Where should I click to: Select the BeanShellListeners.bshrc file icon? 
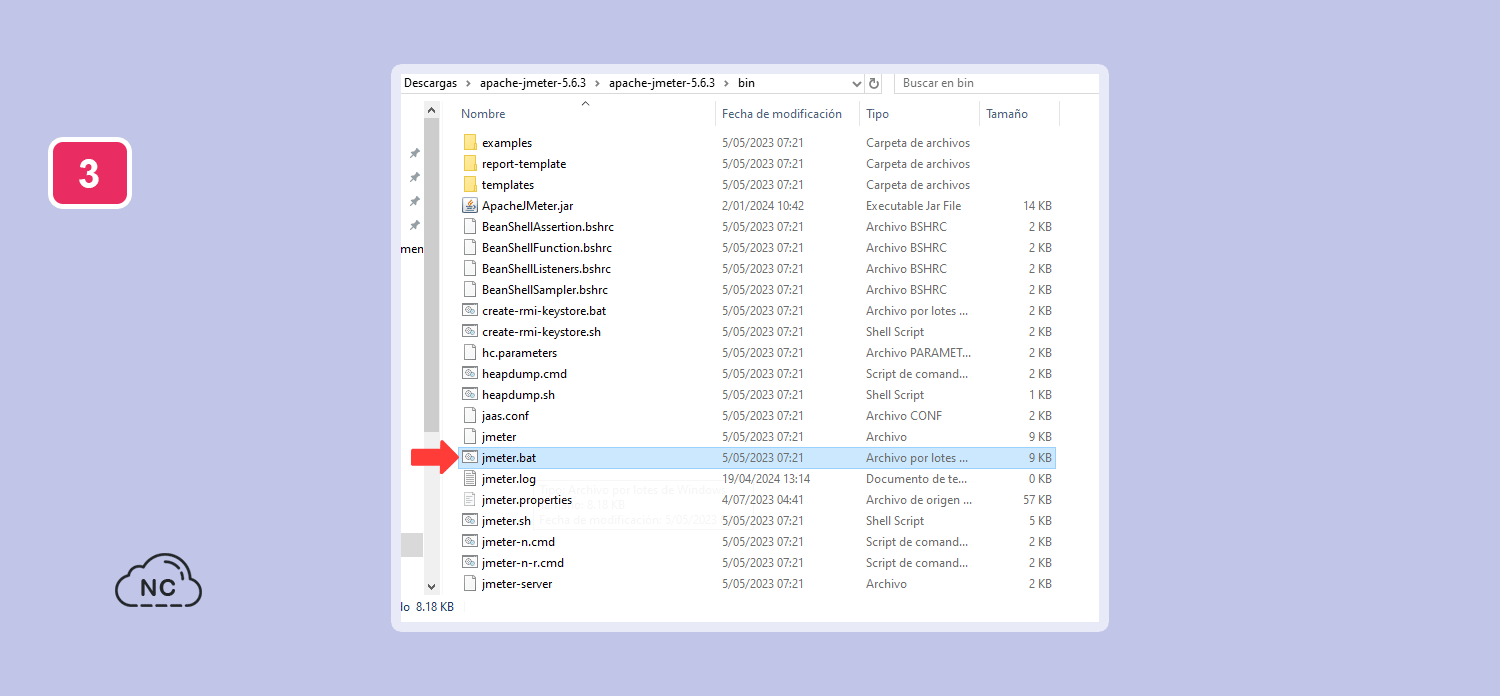470,268
